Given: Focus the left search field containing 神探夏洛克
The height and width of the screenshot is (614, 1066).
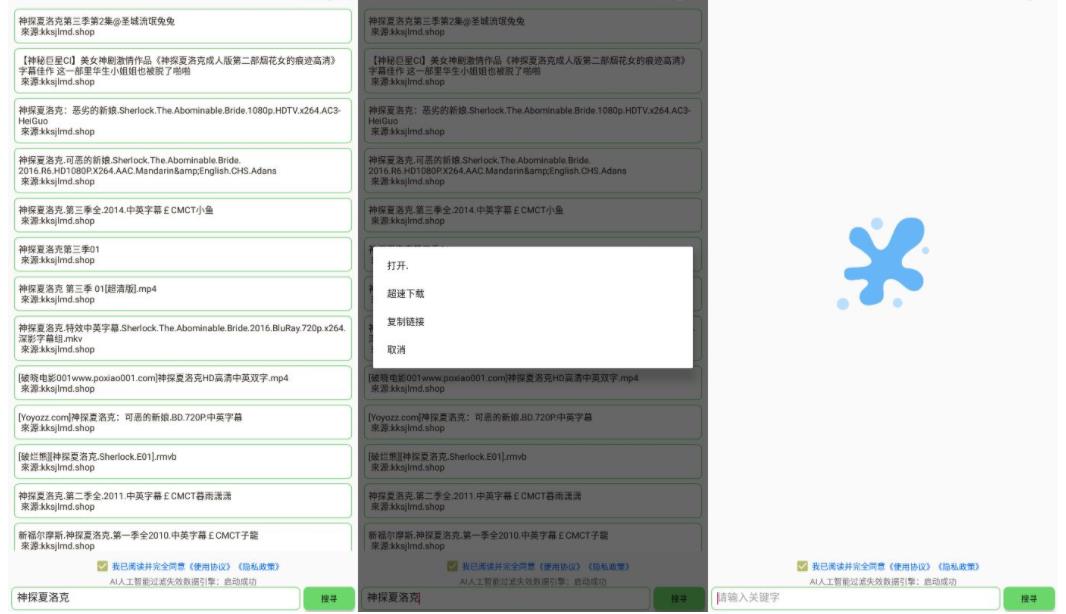Looking at the screenshot, I should click(156, 598).
